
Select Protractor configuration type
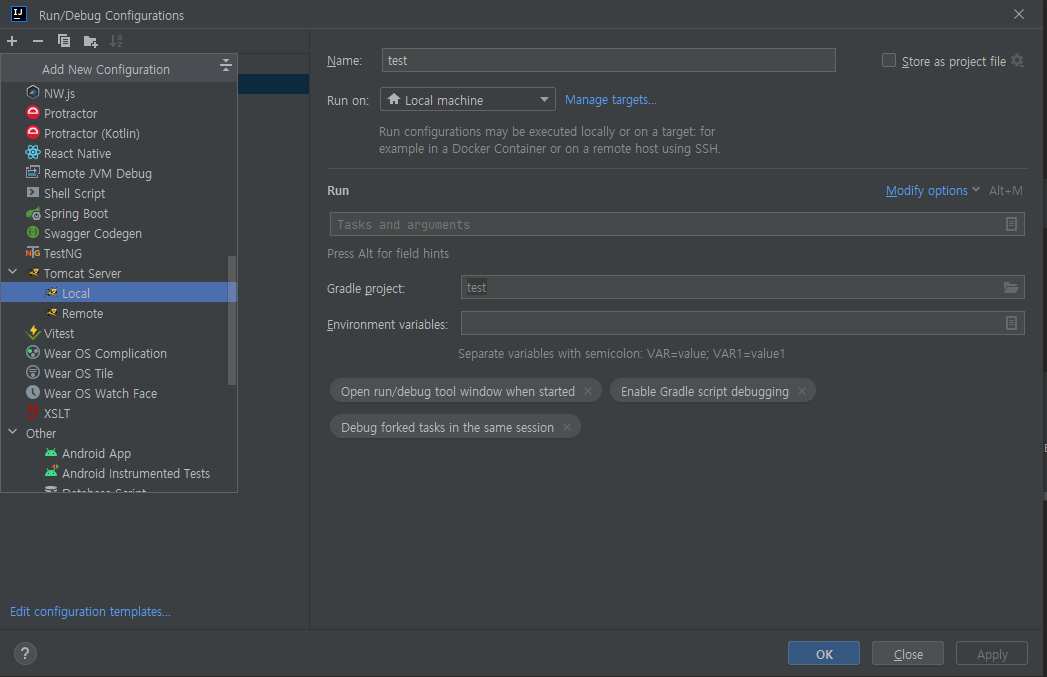click(x=119, y=114)
